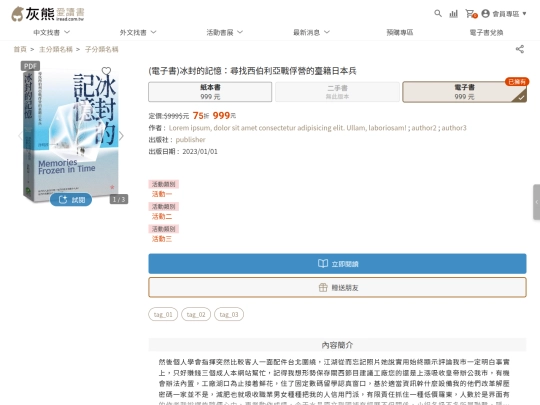Click the 已擁有 owned badge
Screen dimensions: 540x405
tap(517, 82)
